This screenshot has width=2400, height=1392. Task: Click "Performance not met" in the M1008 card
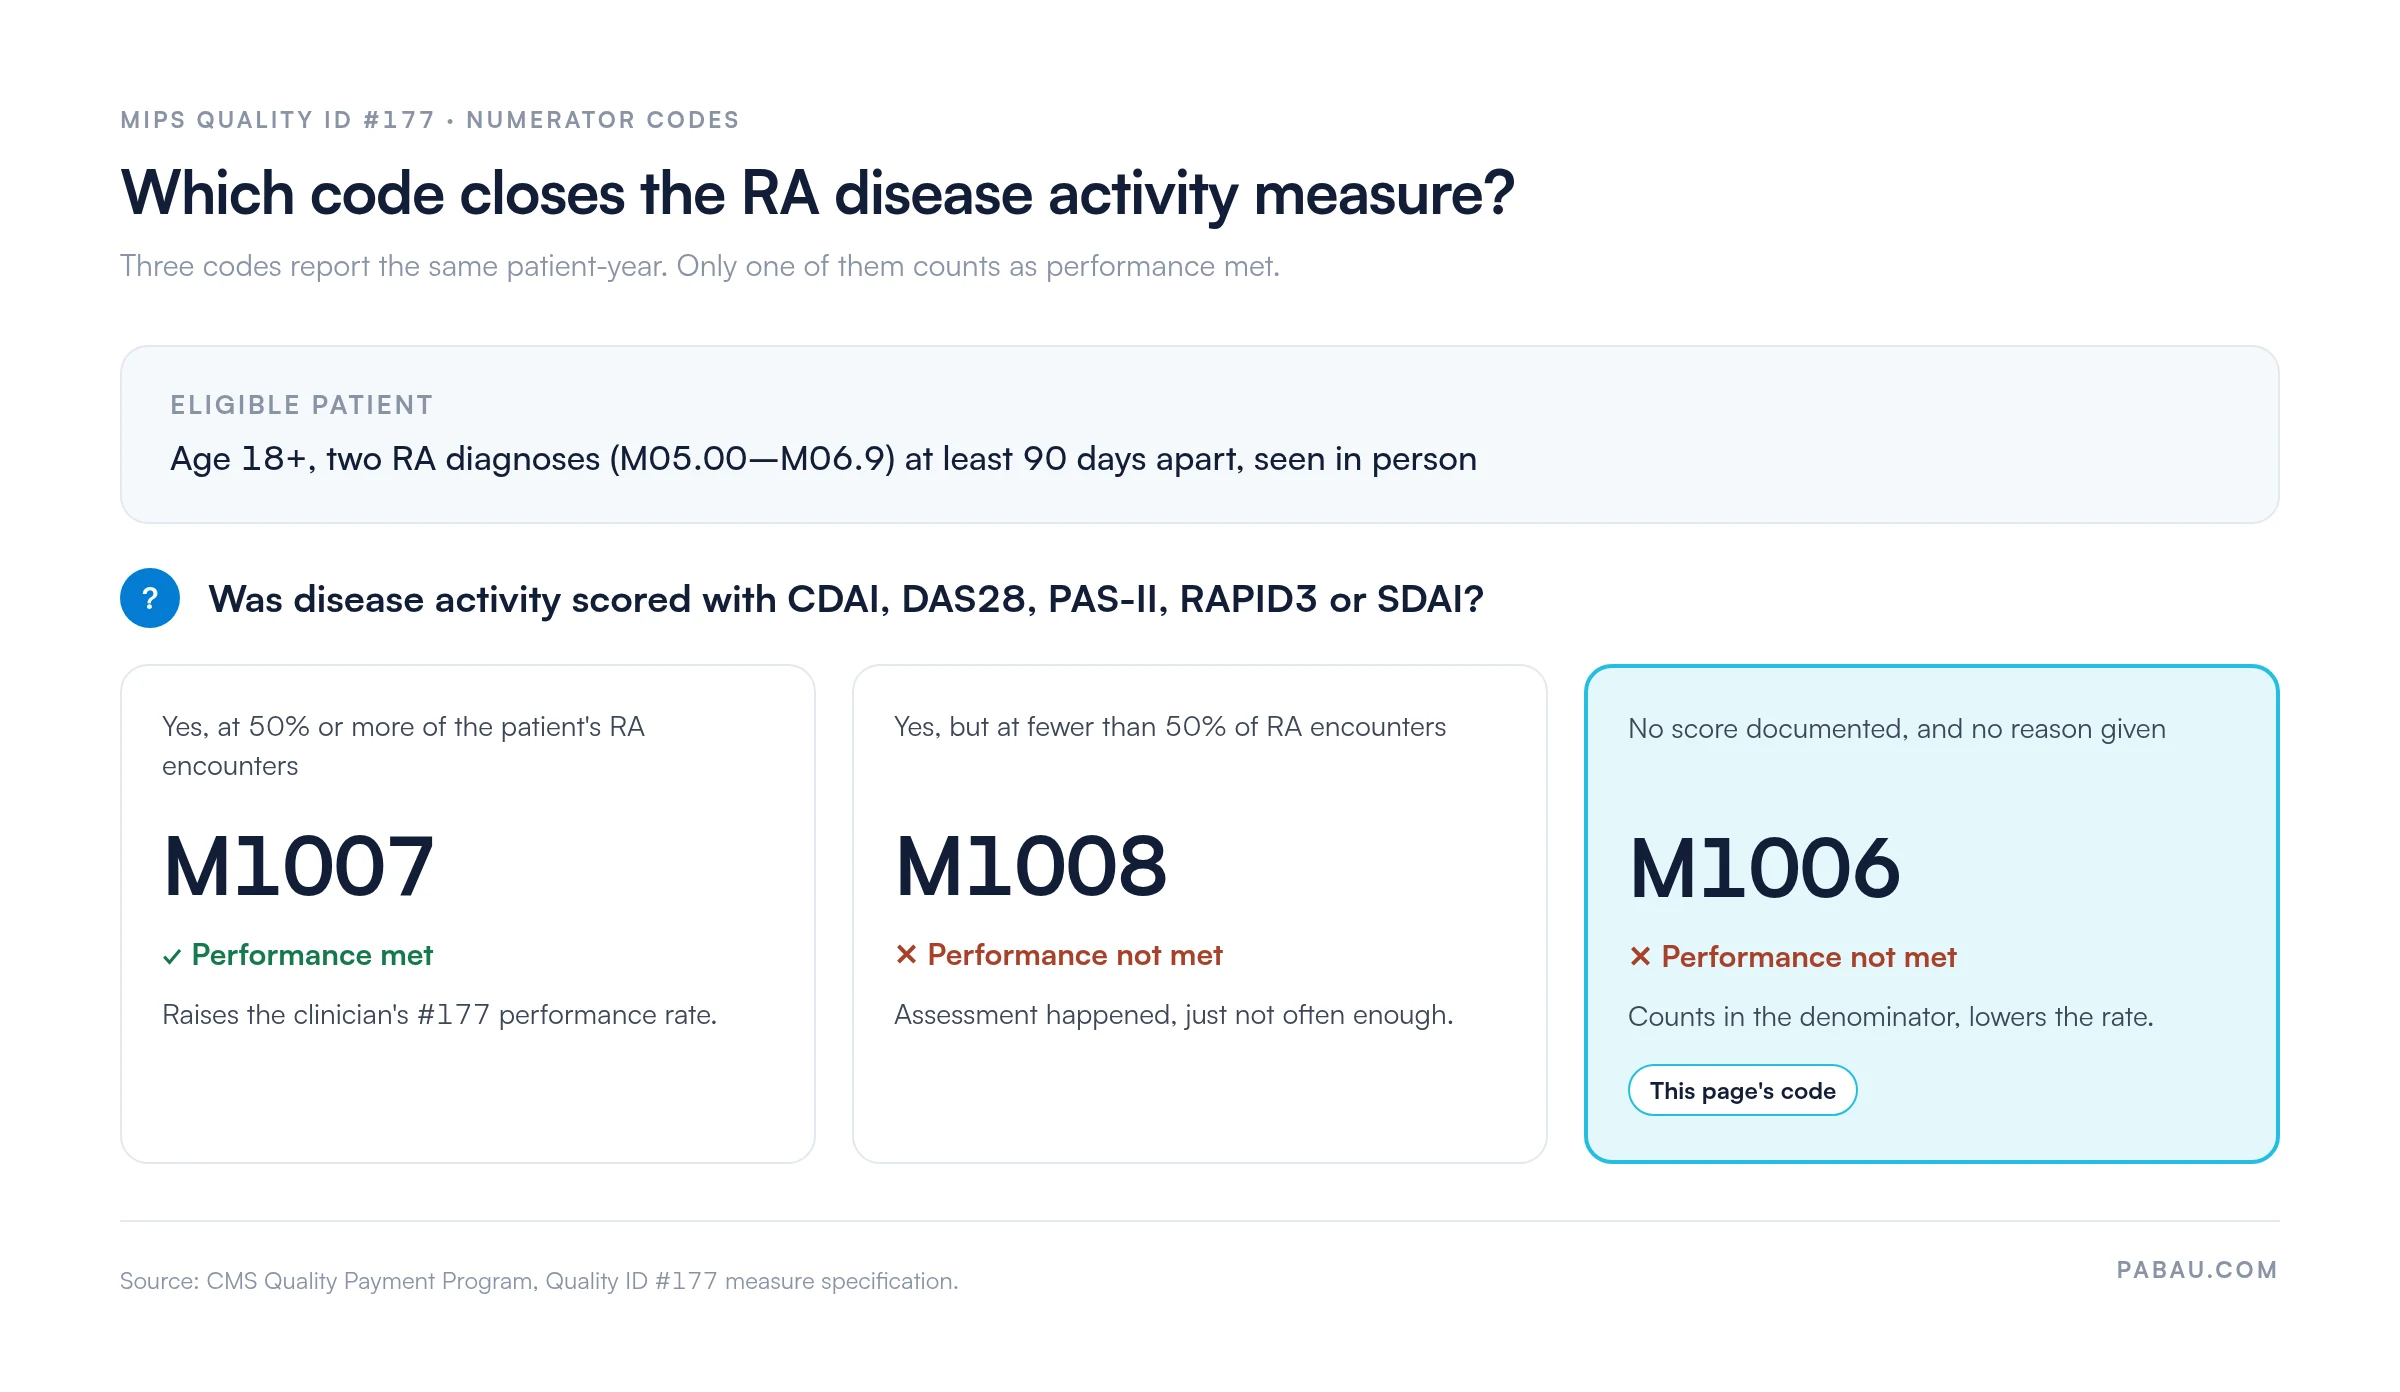(x=1075, y=955)
